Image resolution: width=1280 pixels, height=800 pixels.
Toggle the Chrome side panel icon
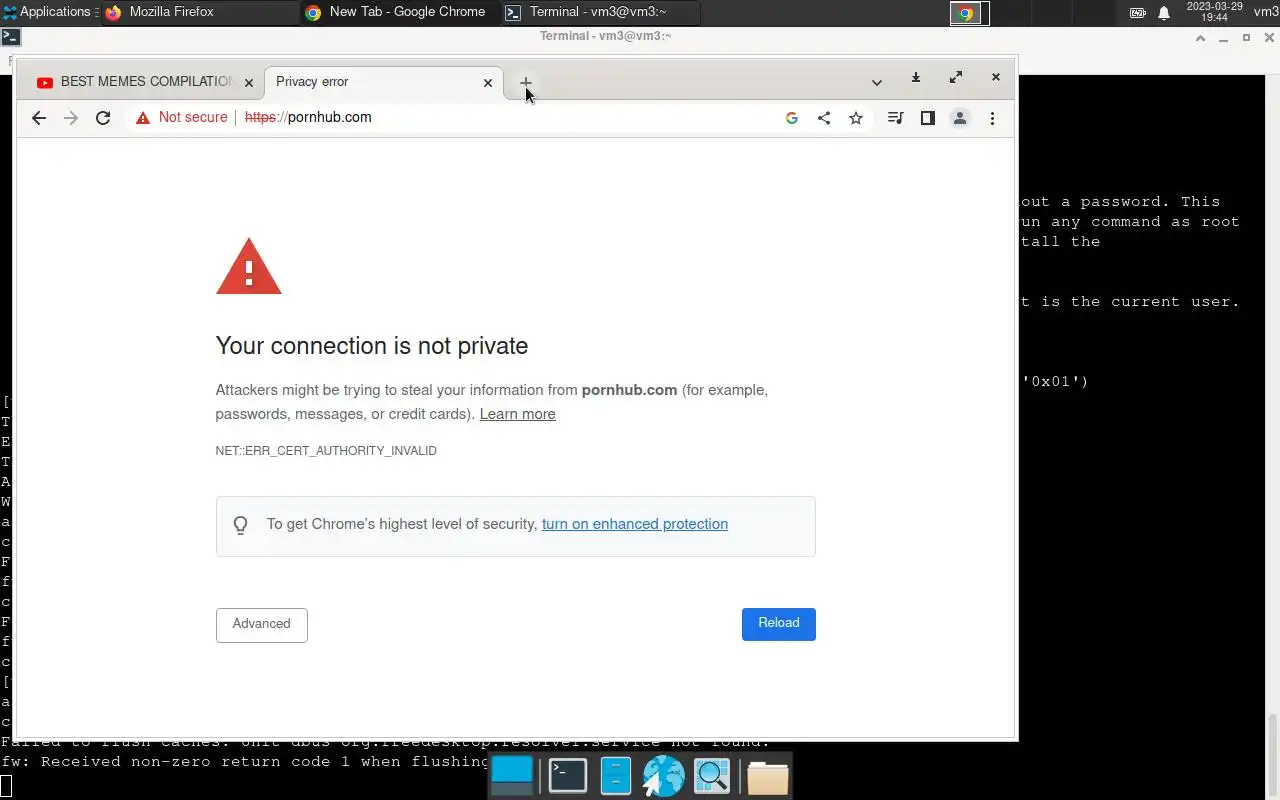tap(928, 118)
